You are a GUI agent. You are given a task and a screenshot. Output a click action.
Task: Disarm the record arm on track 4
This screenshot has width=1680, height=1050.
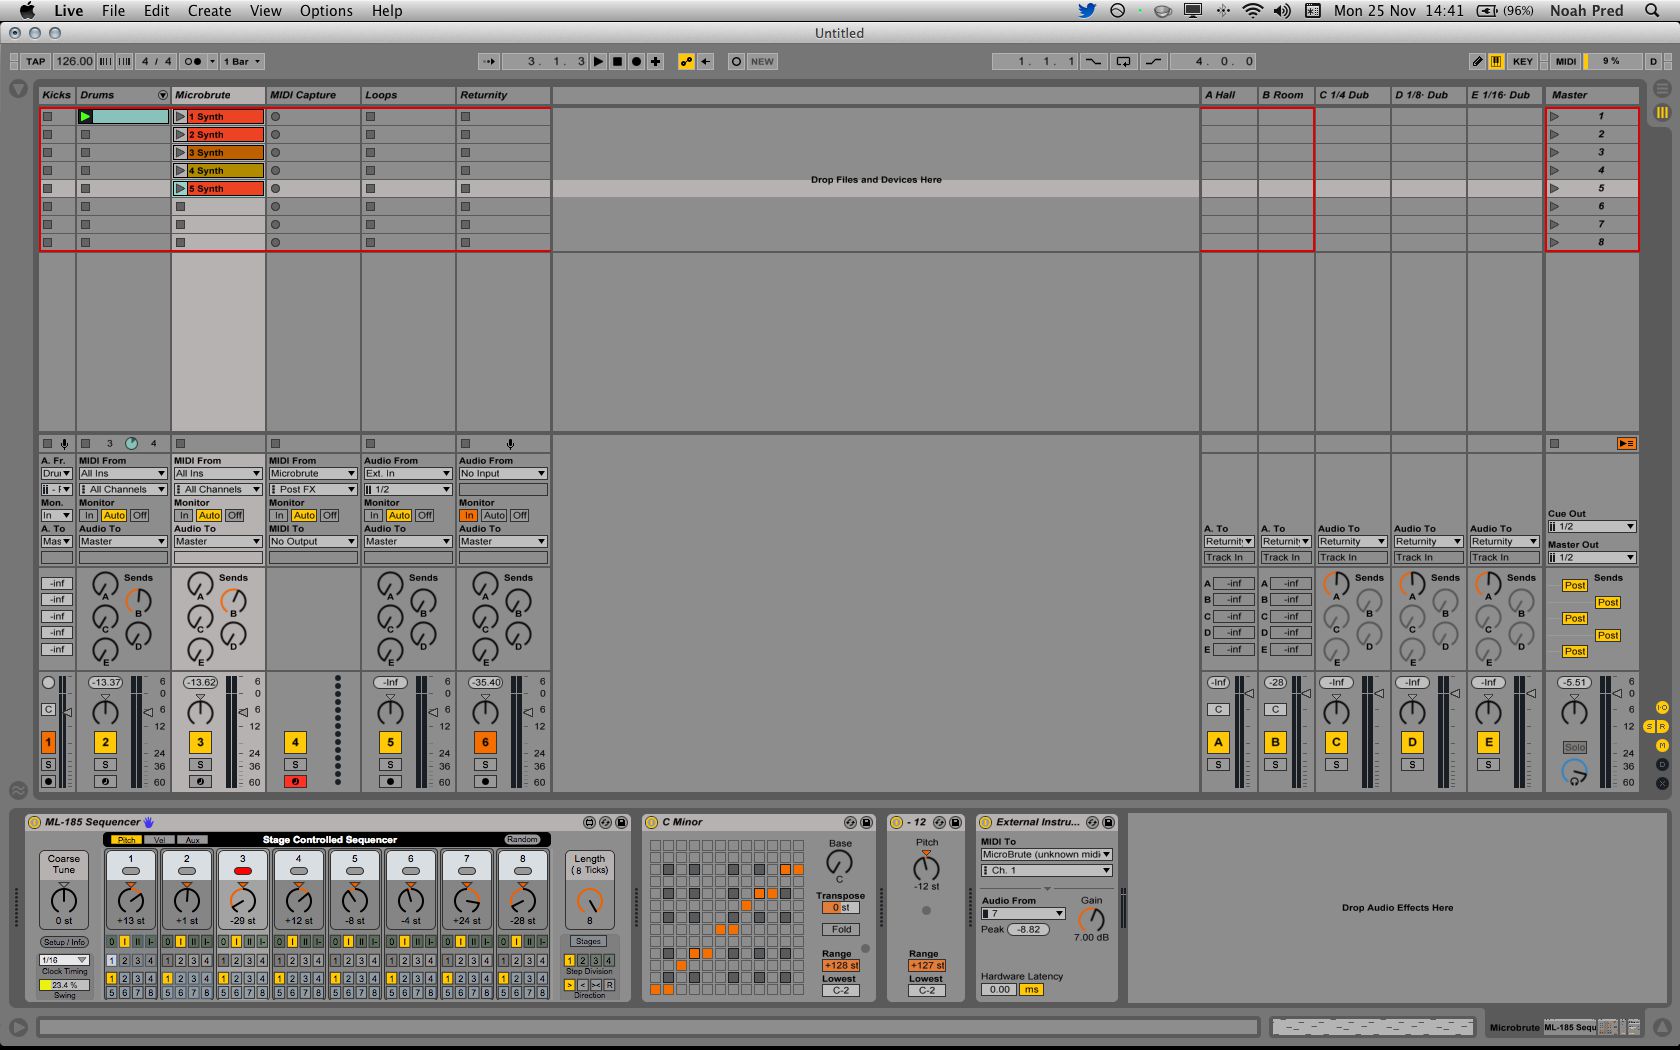point(295,781)
